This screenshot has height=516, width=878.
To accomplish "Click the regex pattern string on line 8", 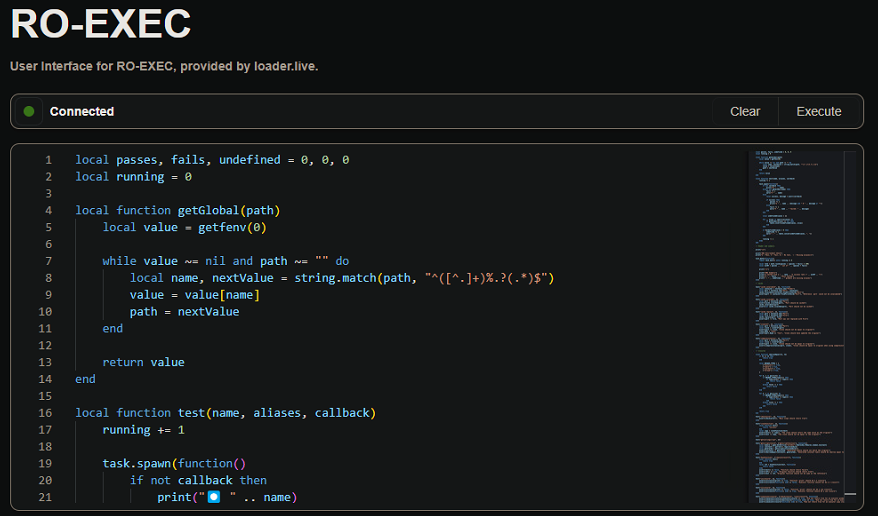I will point(485,278).
